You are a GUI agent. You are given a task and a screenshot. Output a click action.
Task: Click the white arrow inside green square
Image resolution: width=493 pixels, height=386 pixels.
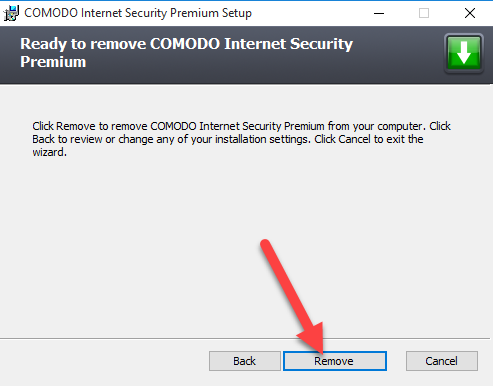point(464,53)
